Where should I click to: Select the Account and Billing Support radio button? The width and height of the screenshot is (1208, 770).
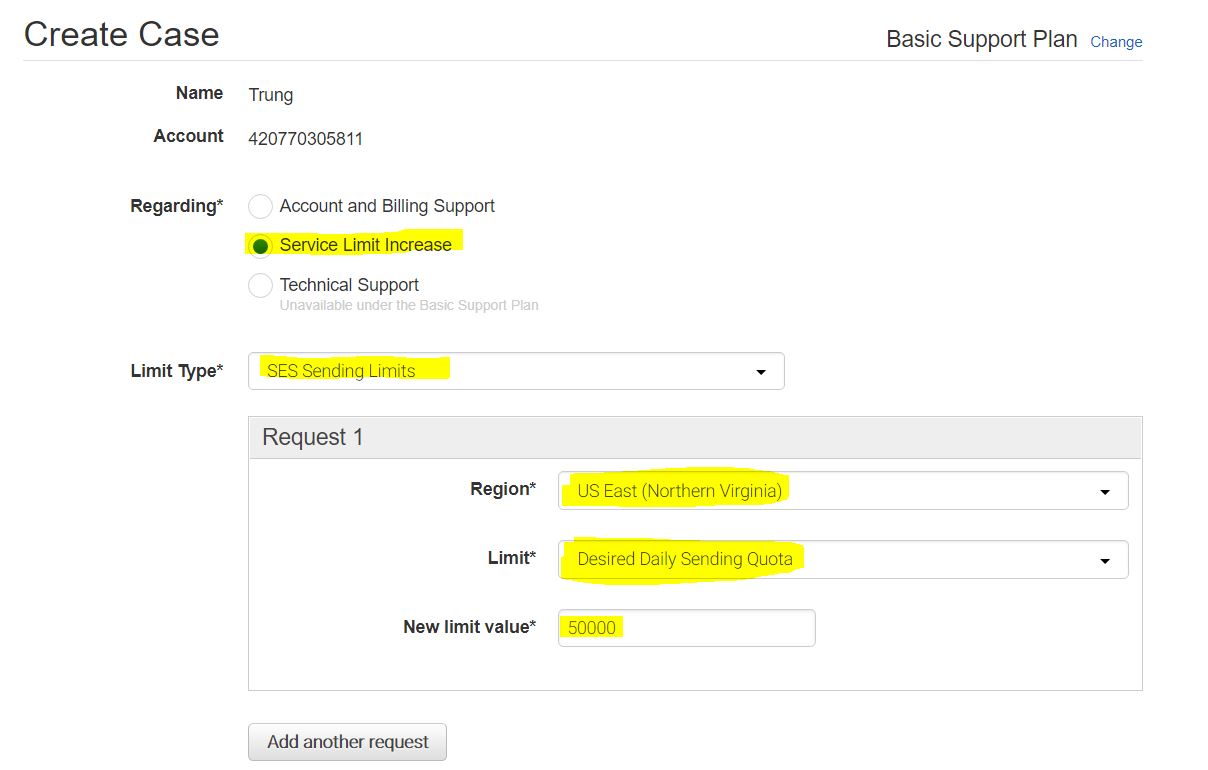(261, 207)
